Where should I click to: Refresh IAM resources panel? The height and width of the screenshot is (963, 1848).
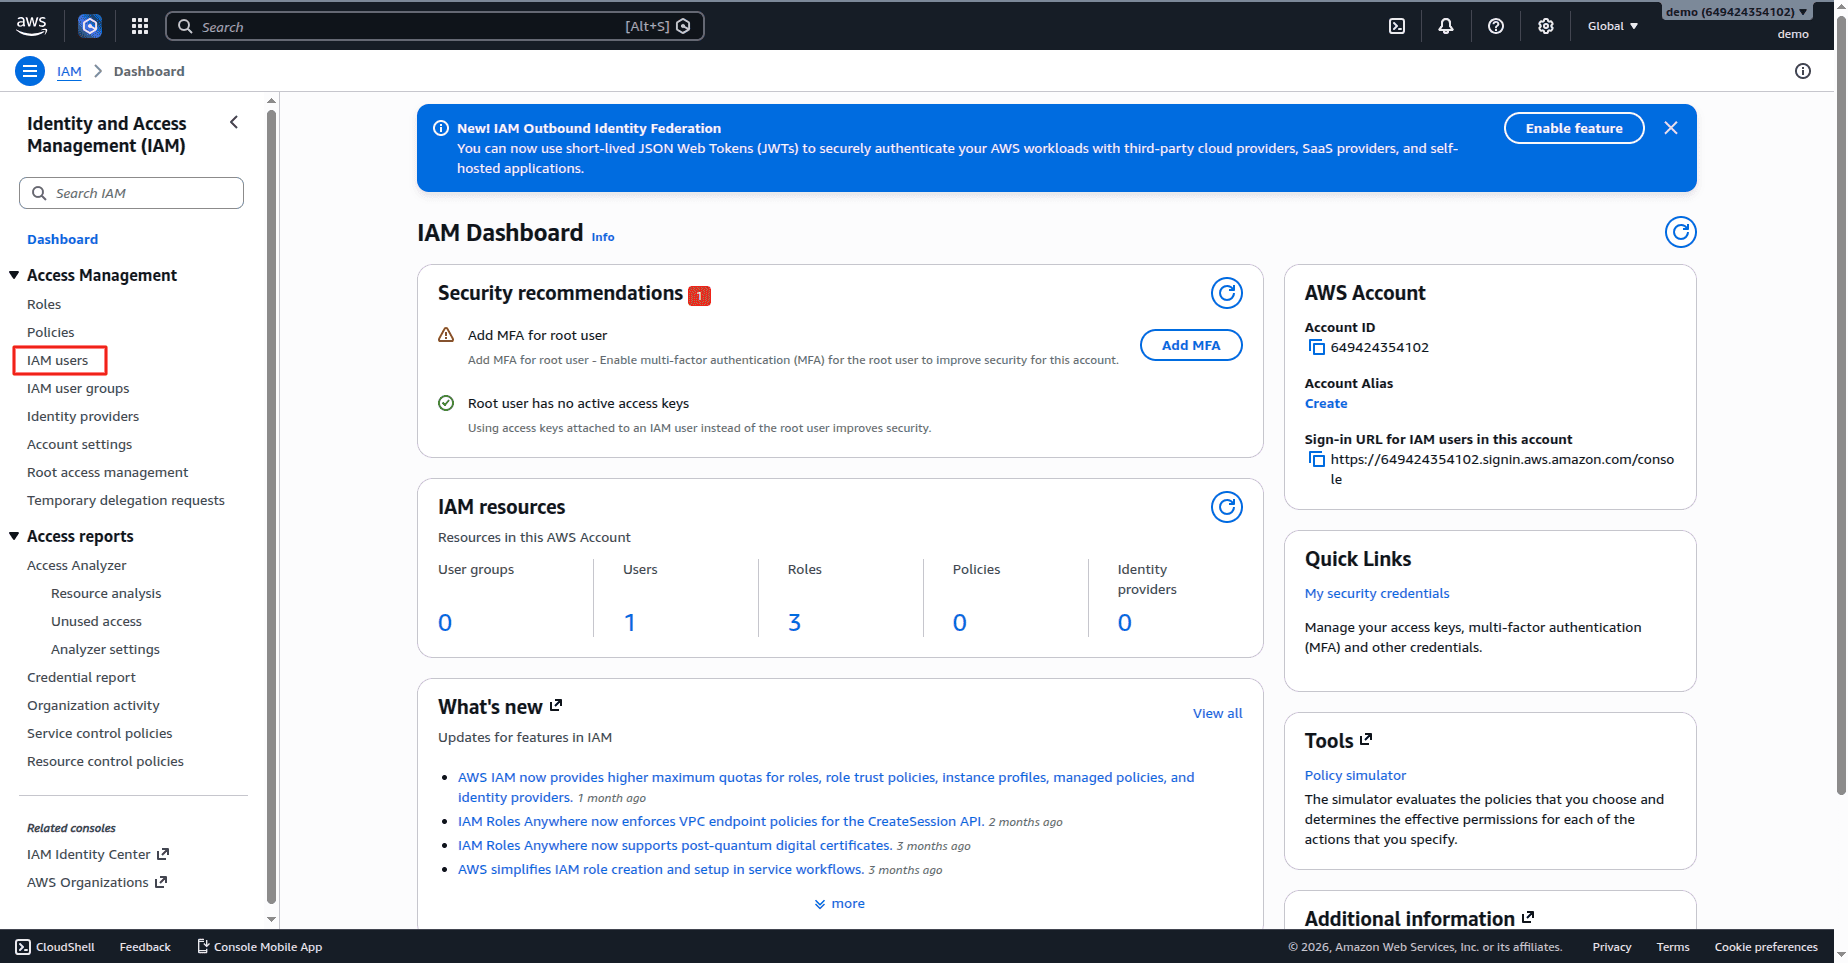(1227, 507)
